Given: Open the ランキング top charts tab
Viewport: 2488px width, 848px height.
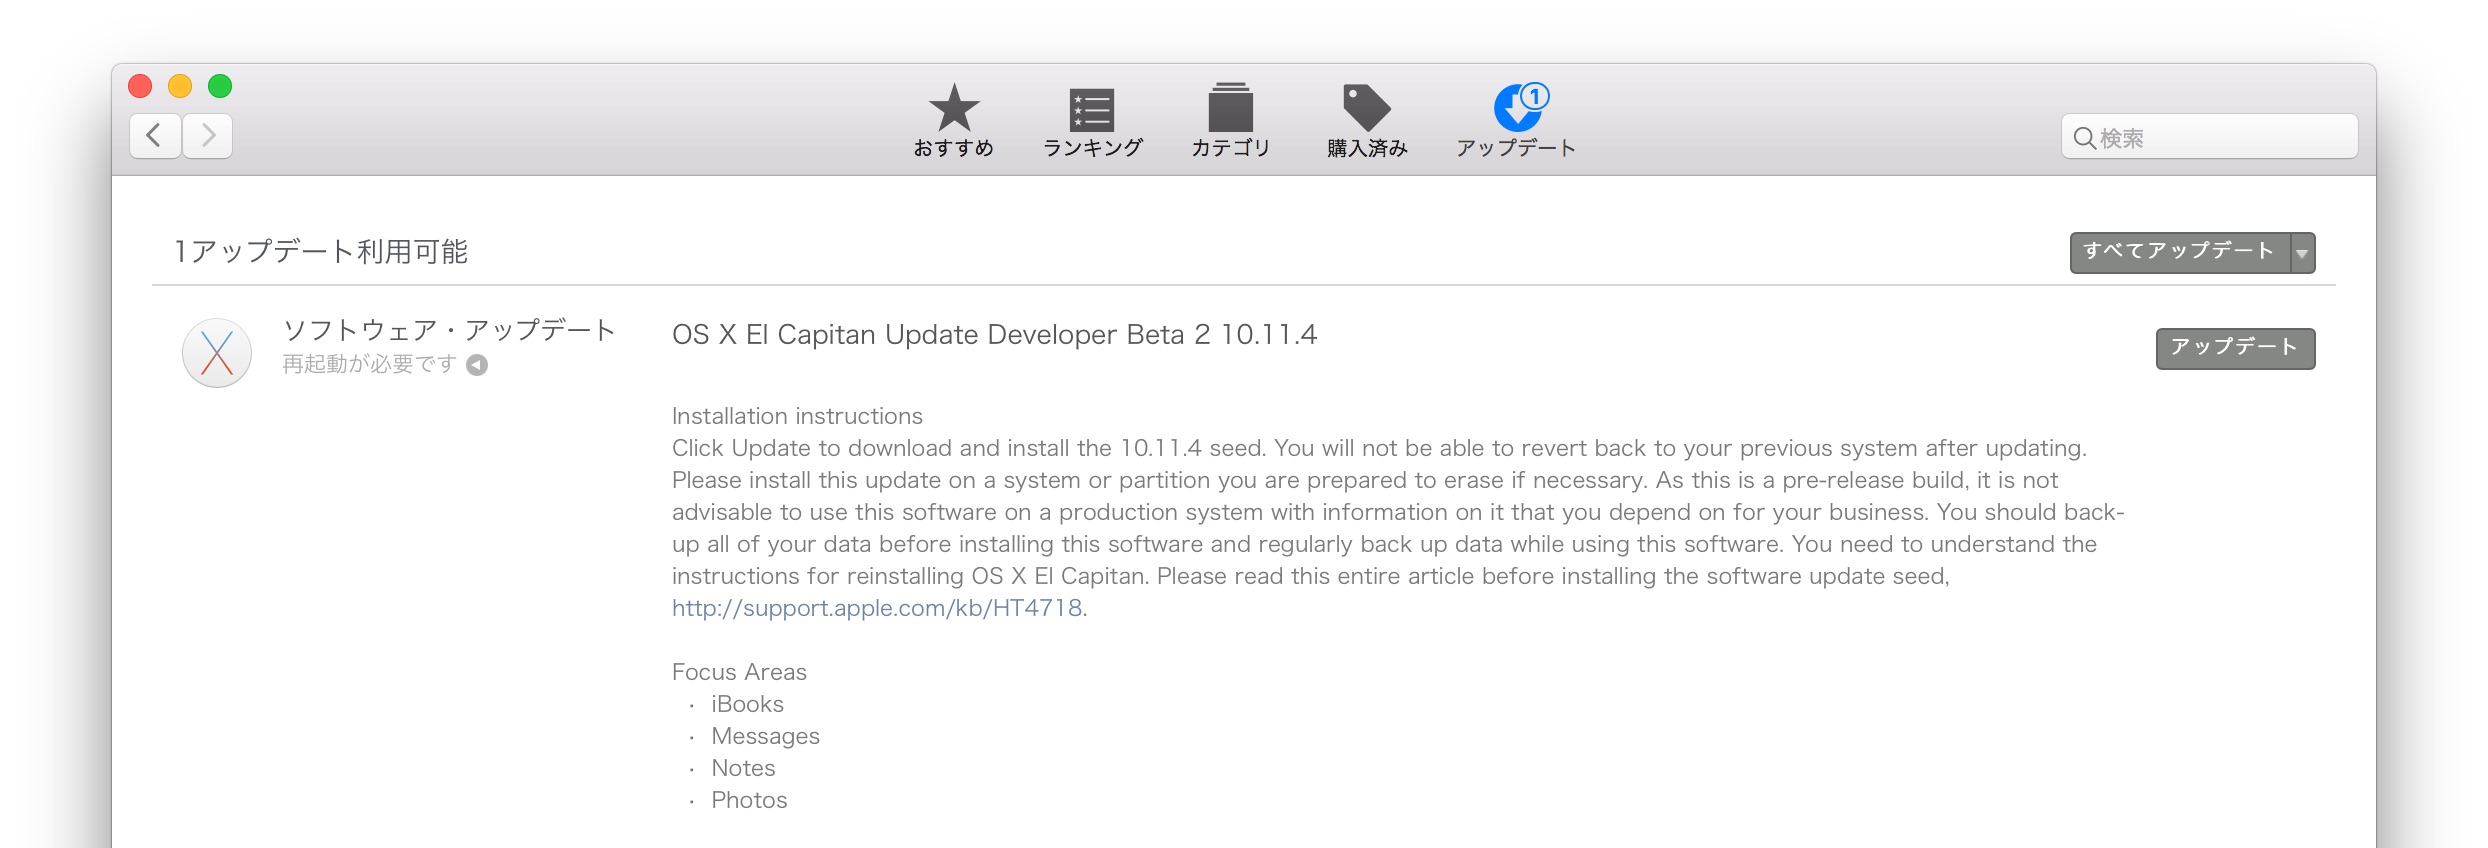Looking at the screenshot, I should [x=1092, y=121].
